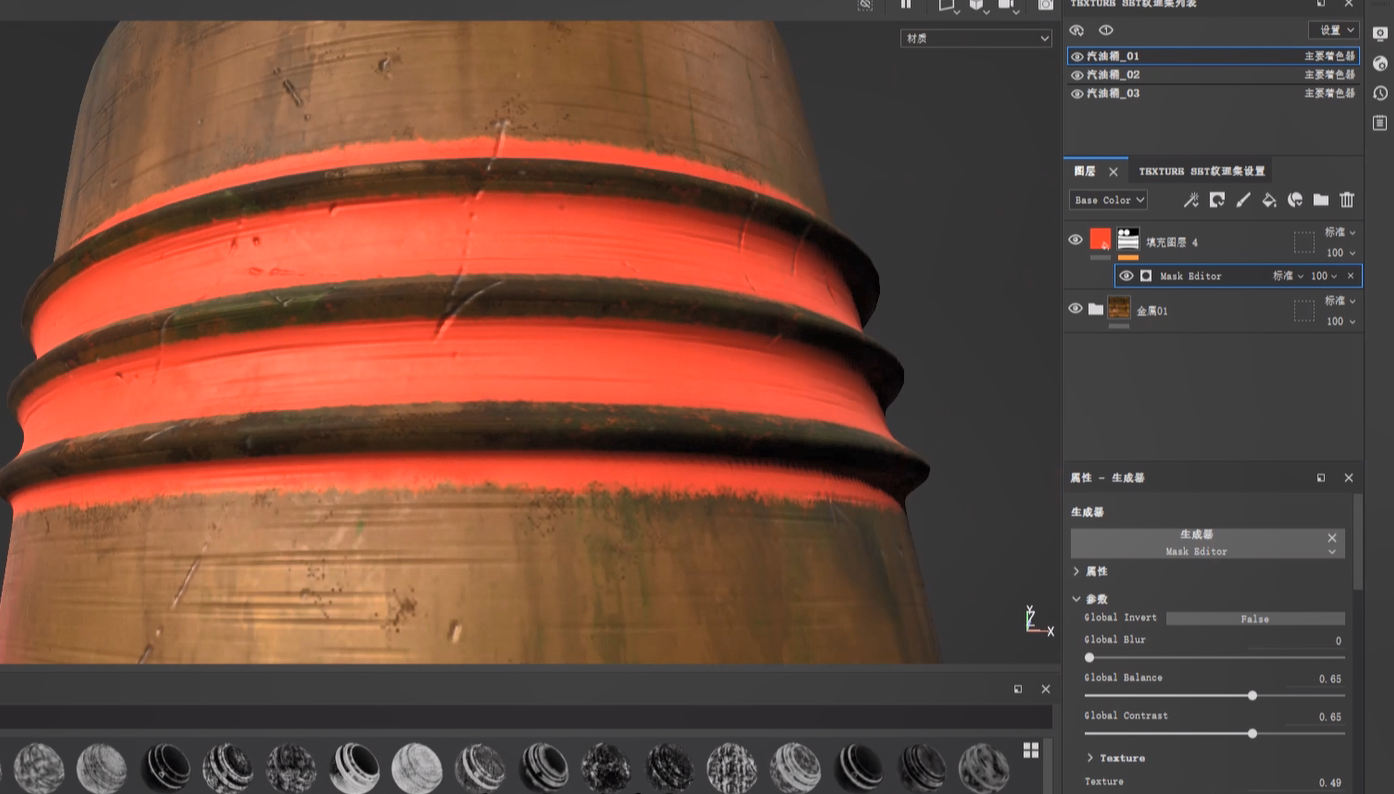Add a paint layer with the brush icon
This screenshot has width=1394, height=794.
[1243, 200]
